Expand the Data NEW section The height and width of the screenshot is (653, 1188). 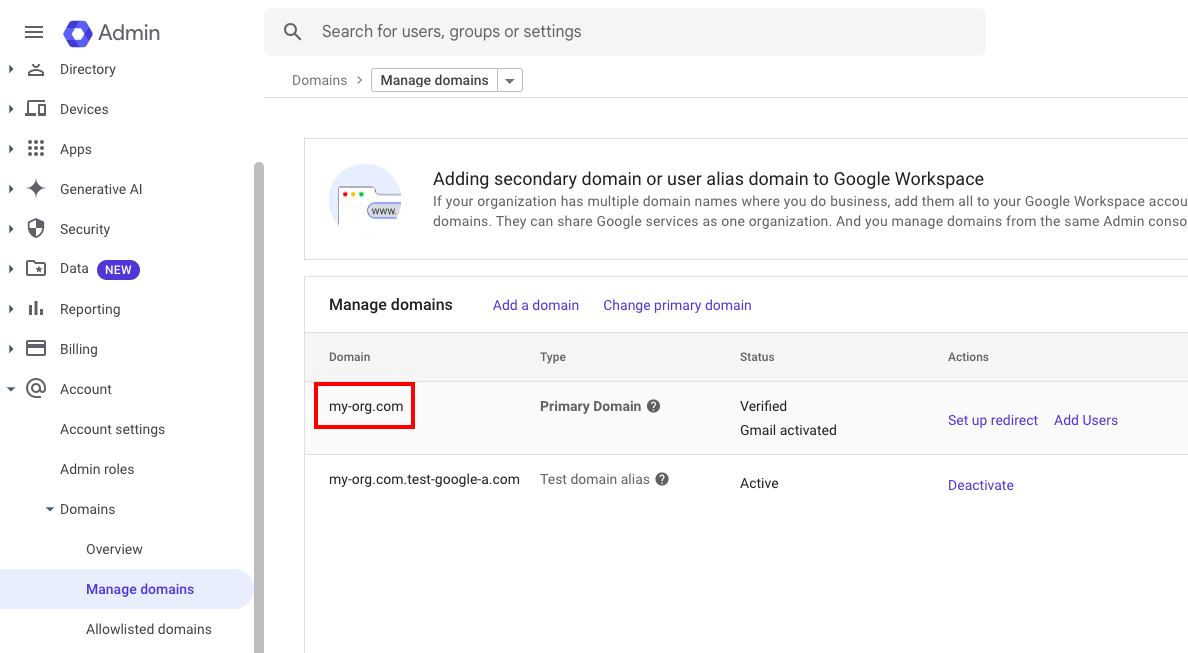point(10,269)
